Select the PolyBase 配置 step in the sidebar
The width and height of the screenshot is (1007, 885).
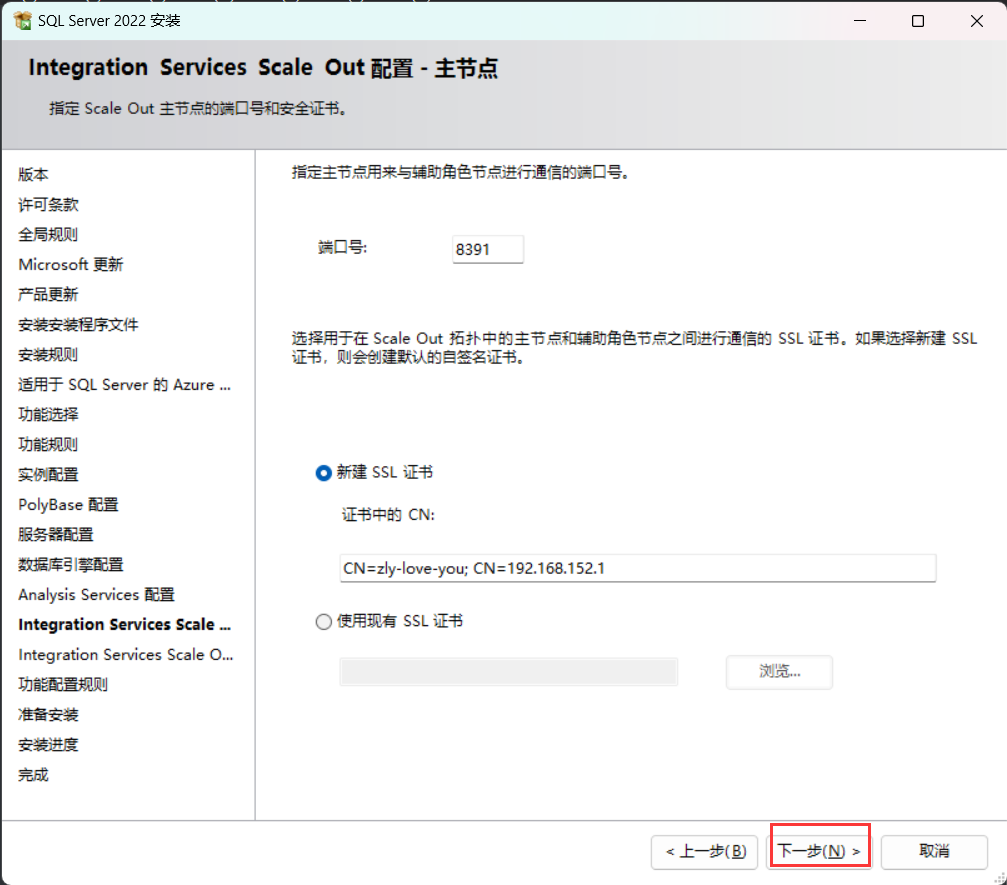tap(69, 505)
